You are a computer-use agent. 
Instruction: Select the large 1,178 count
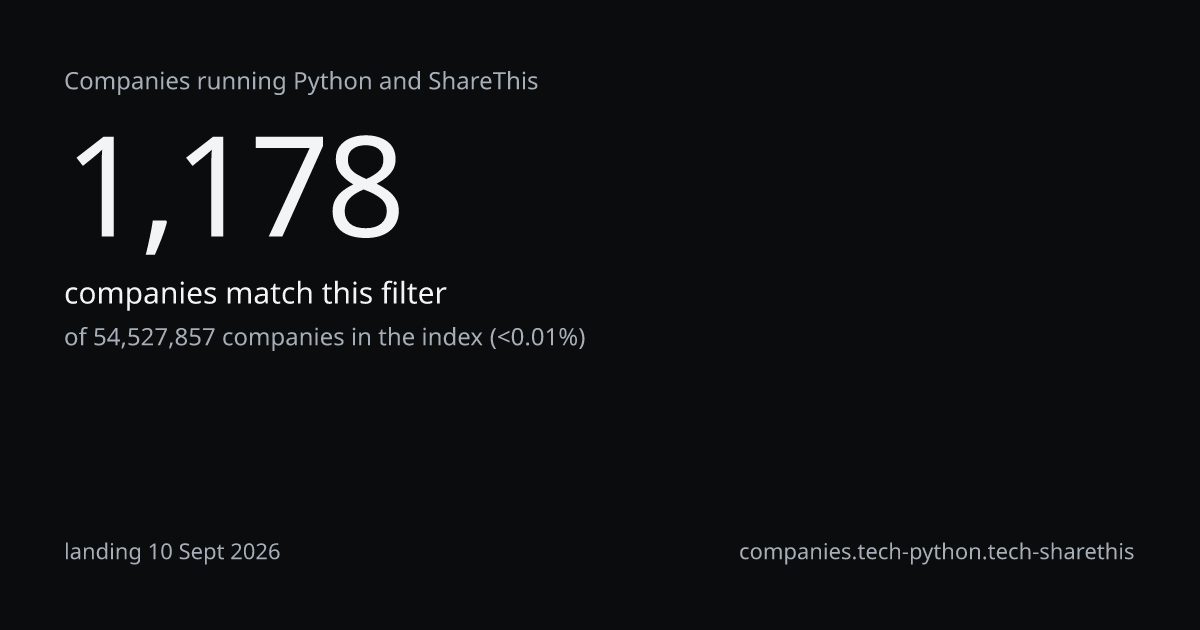tap(235, 190)
